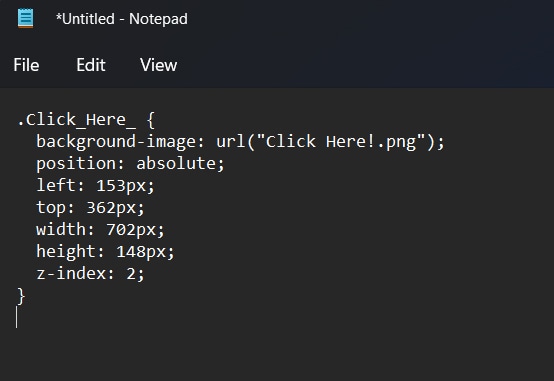The width and height of the screenshot is (554, 381).
Task: Open the View menu
Action: point(158,65)
